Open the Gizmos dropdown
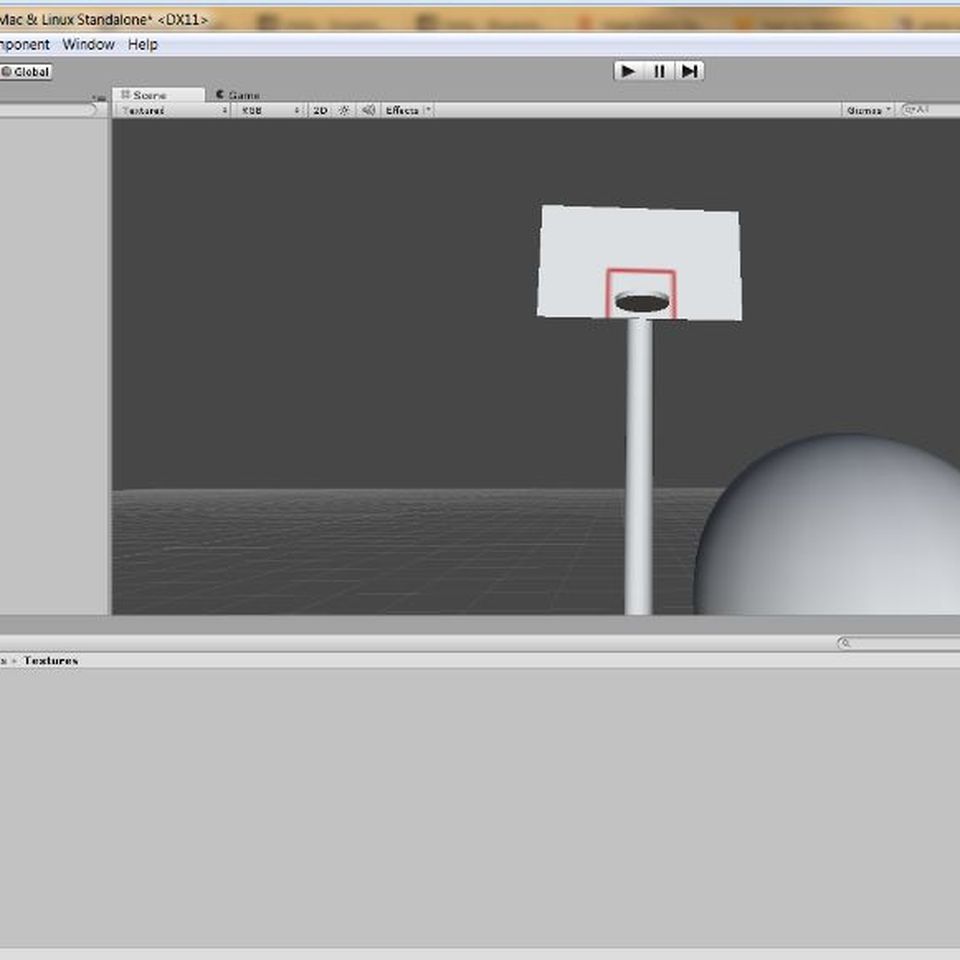The height and width of the screenshot is (960, 960). tap(868, 110)
